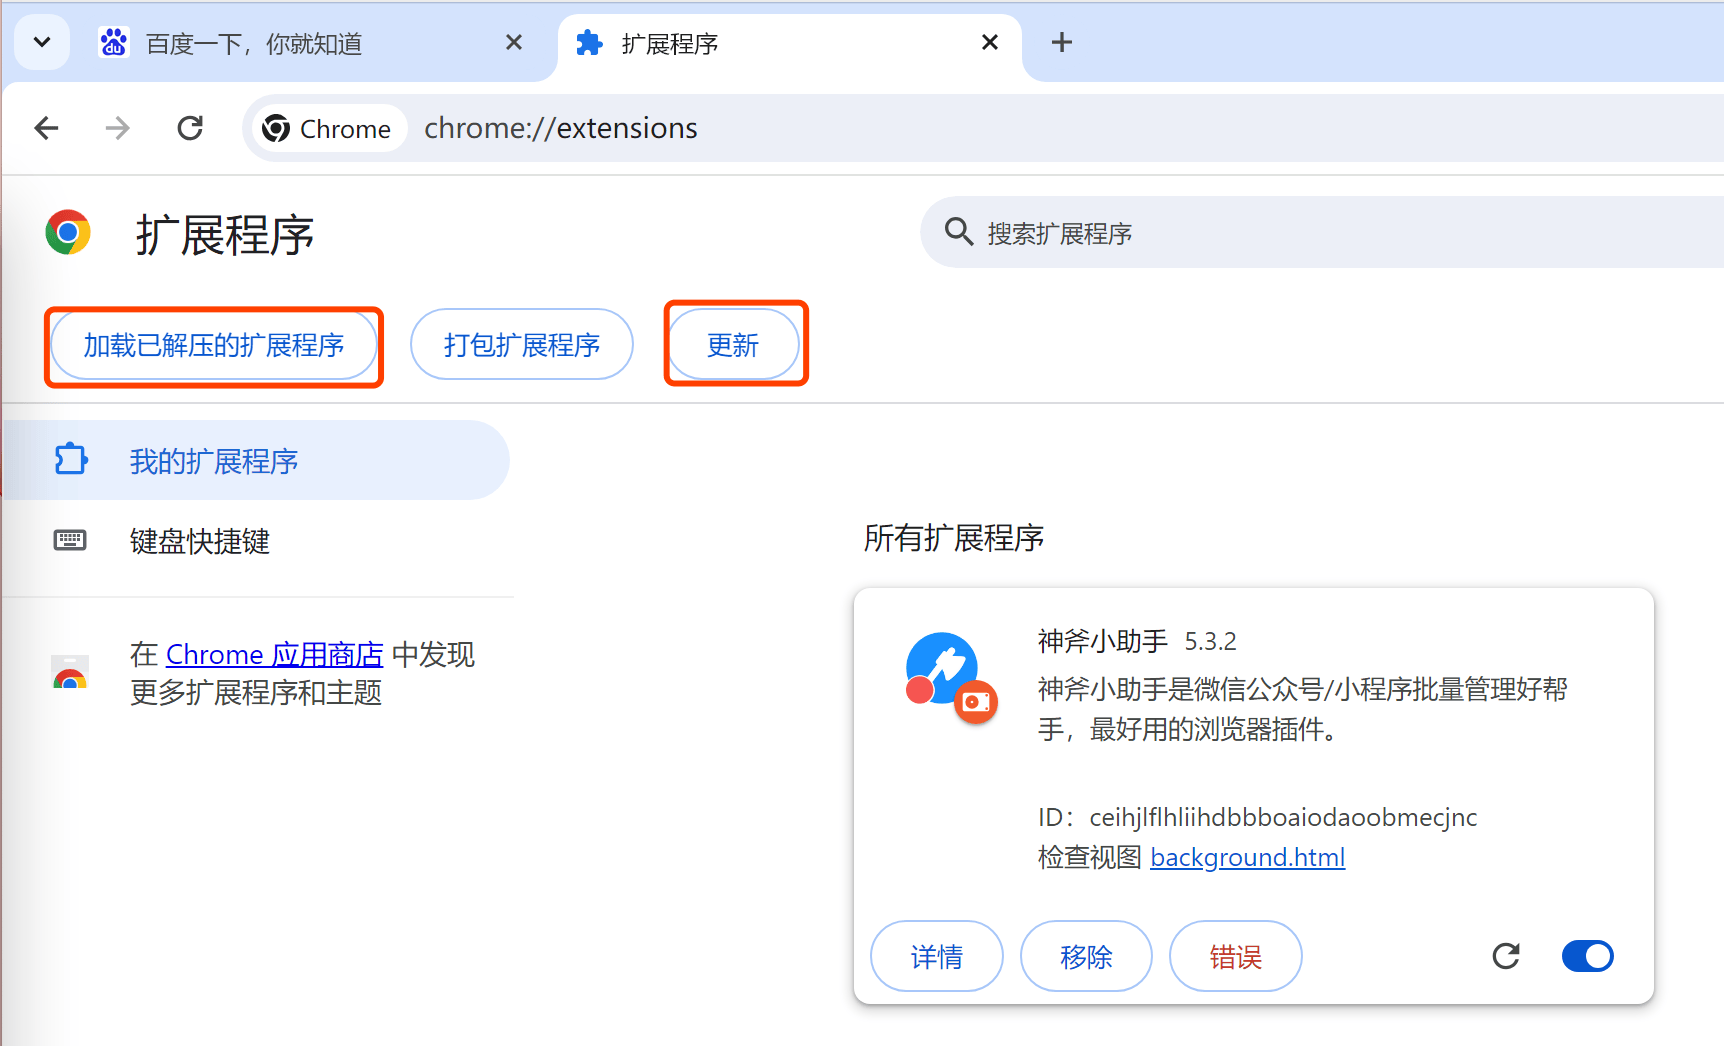Open the Chrome 应用商店 link
This screenshot has height=1046, width=1724.
(x=274, y=654)
